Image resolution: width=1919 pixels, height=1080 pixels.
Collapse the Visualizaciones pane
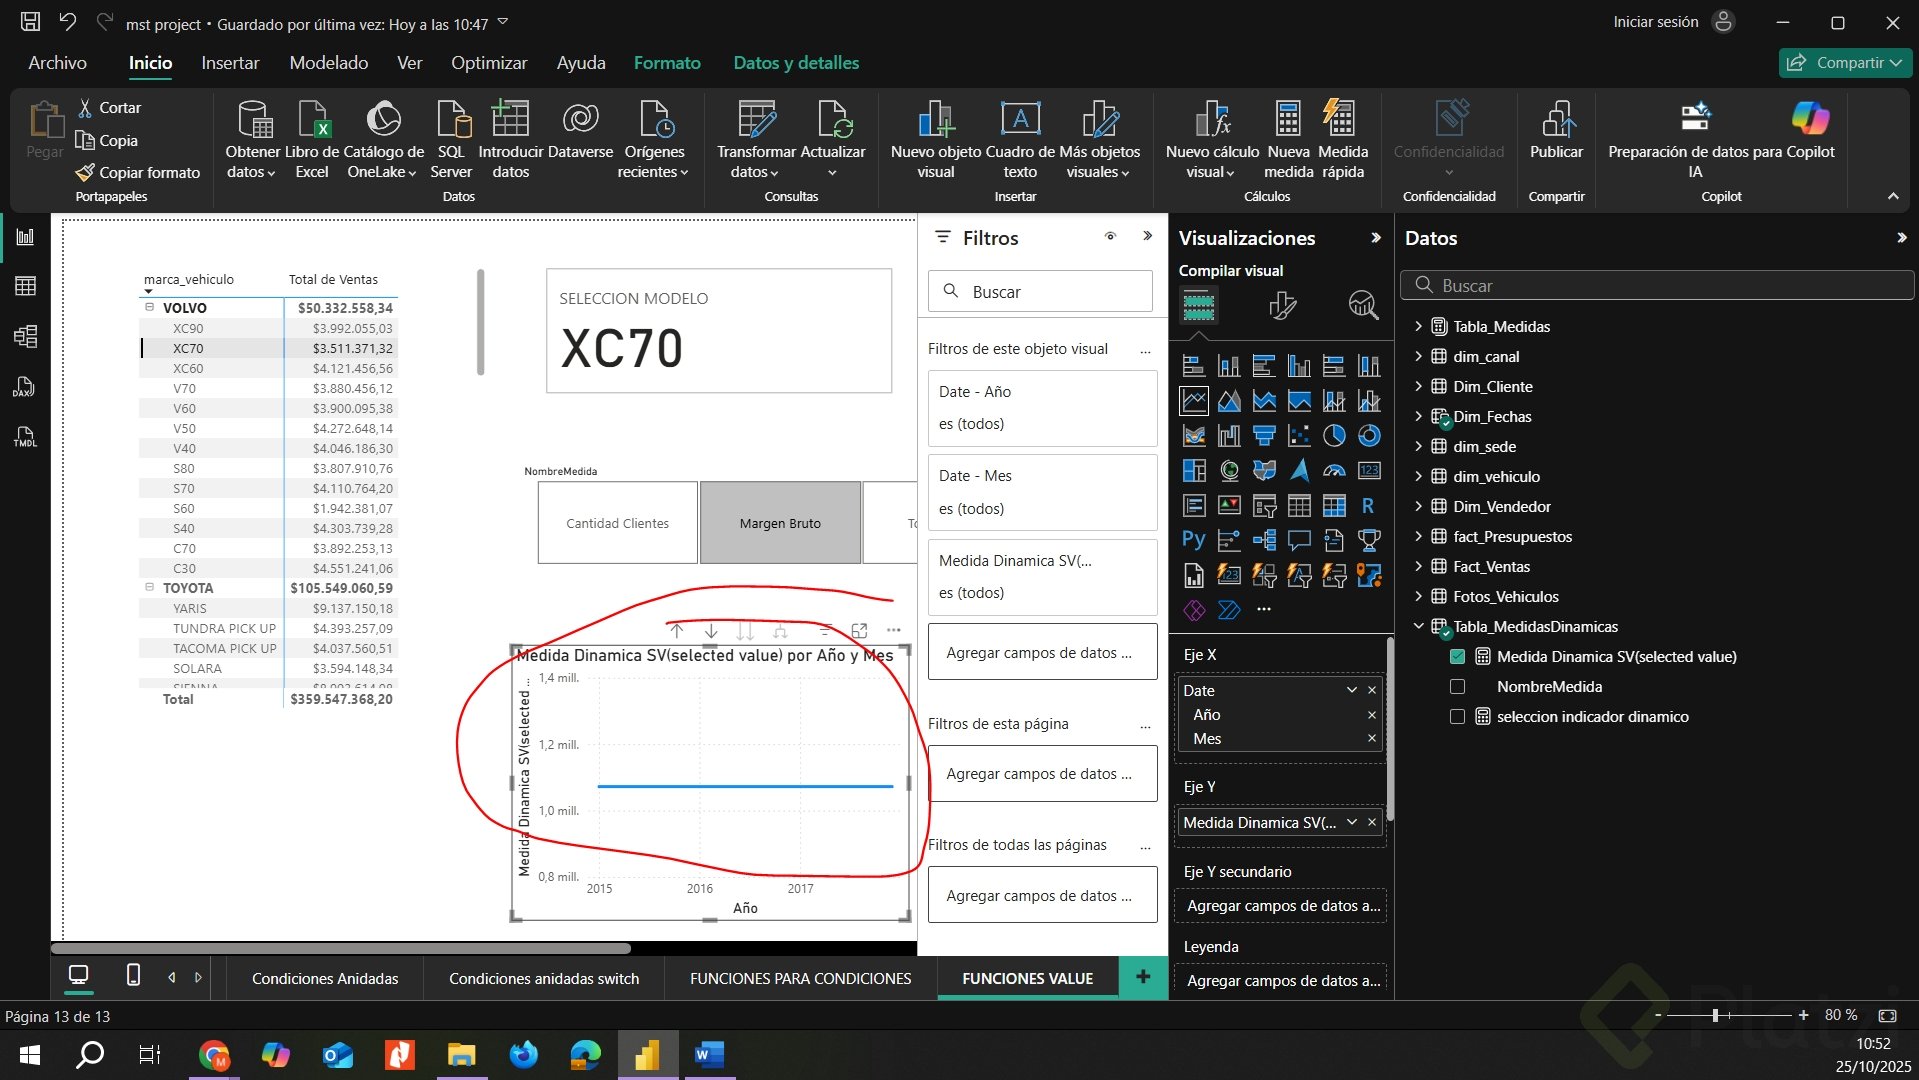click(1376, 238)
